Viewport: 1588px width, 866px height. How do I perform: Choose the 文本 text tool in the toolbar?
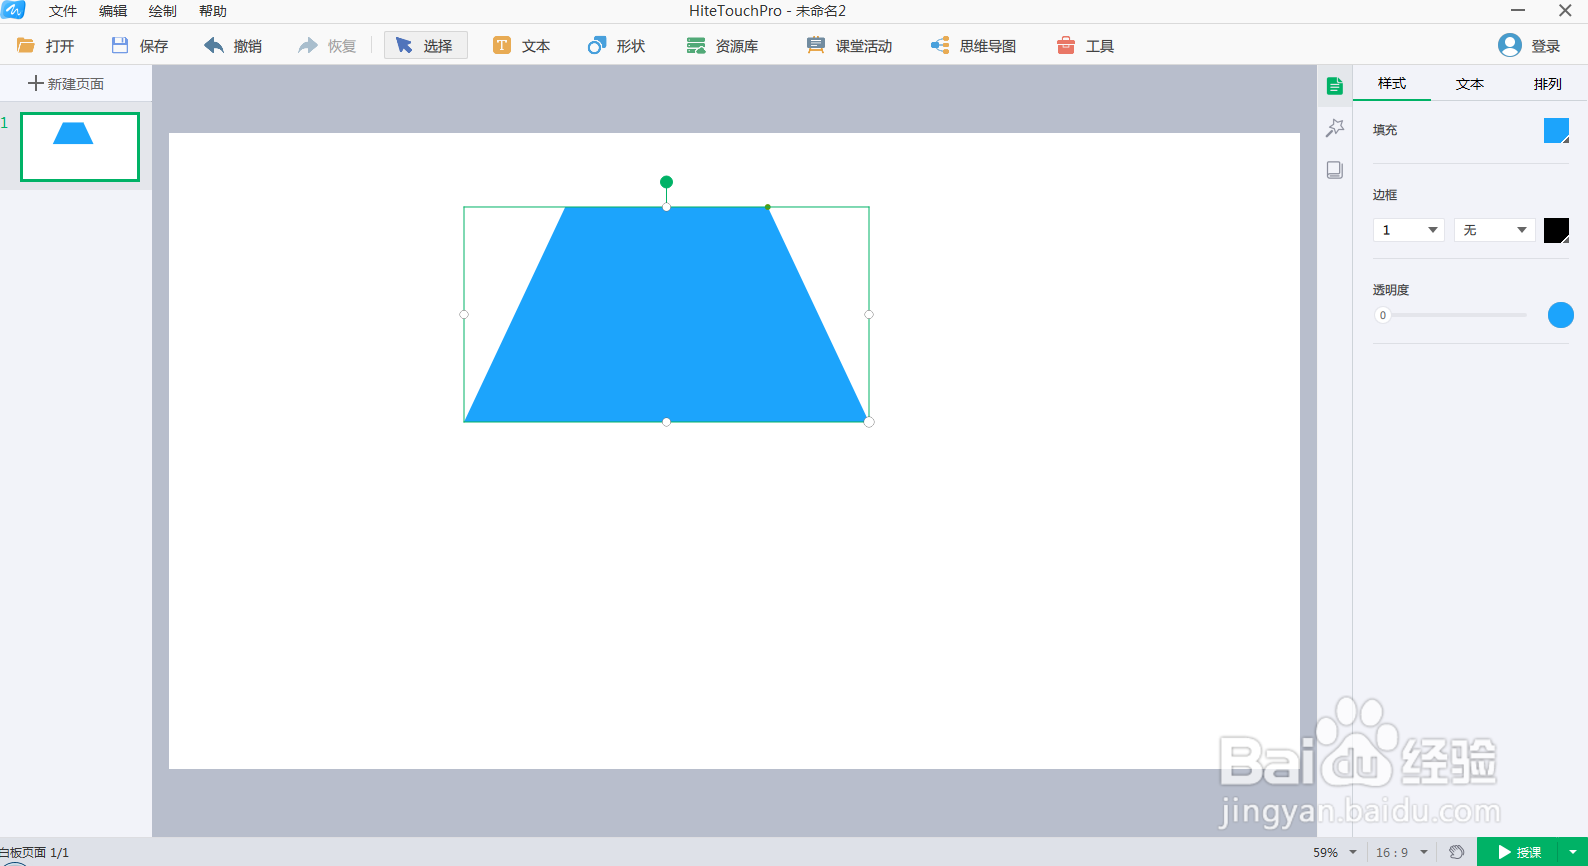[522, 46]
